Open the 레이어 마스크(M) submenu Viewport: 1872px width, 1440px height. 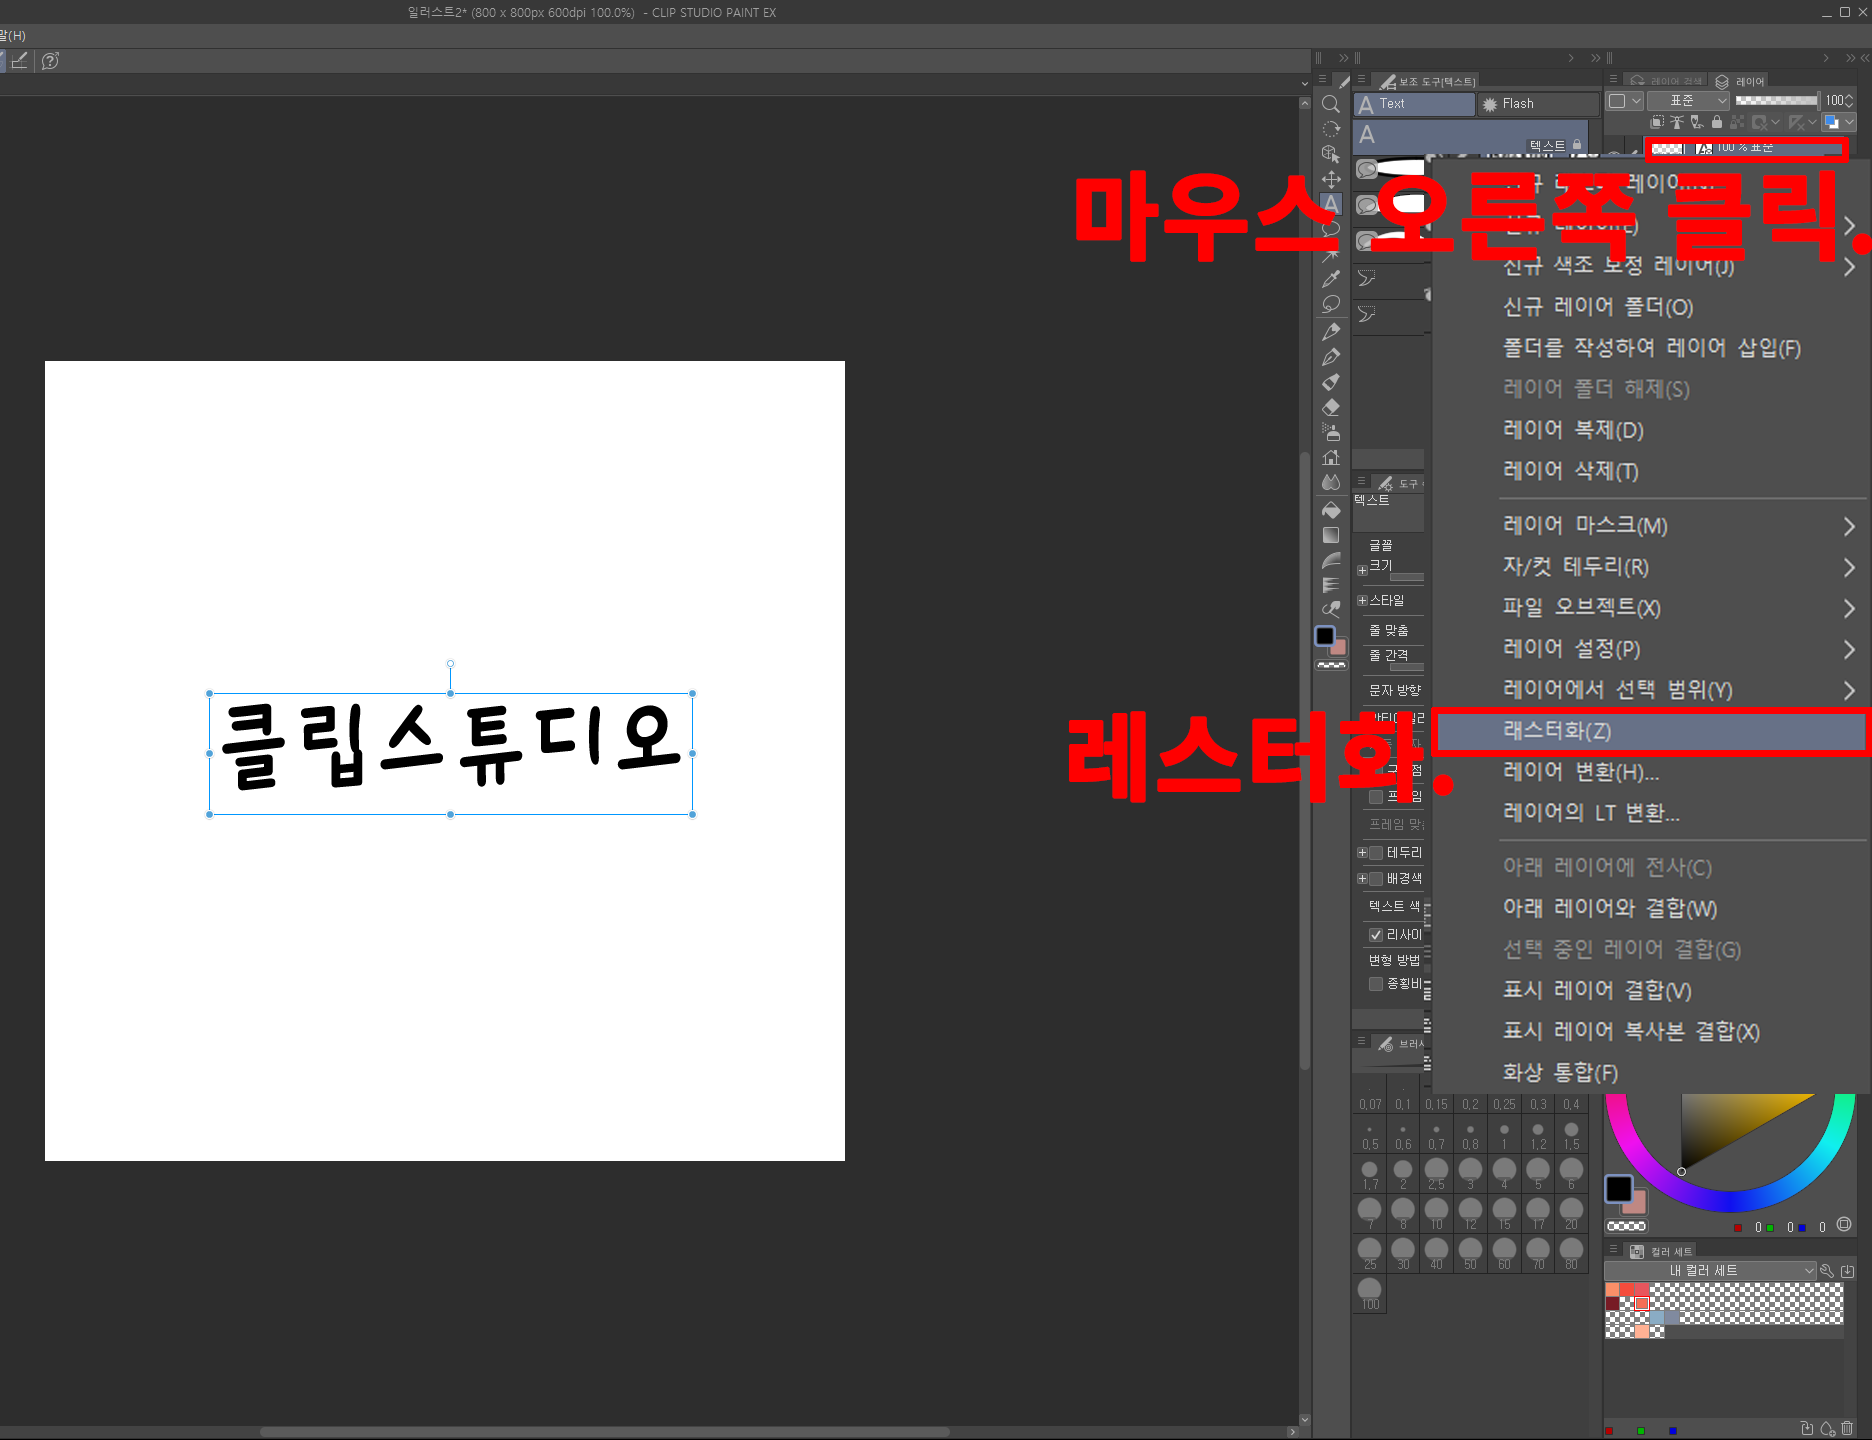1651,526
